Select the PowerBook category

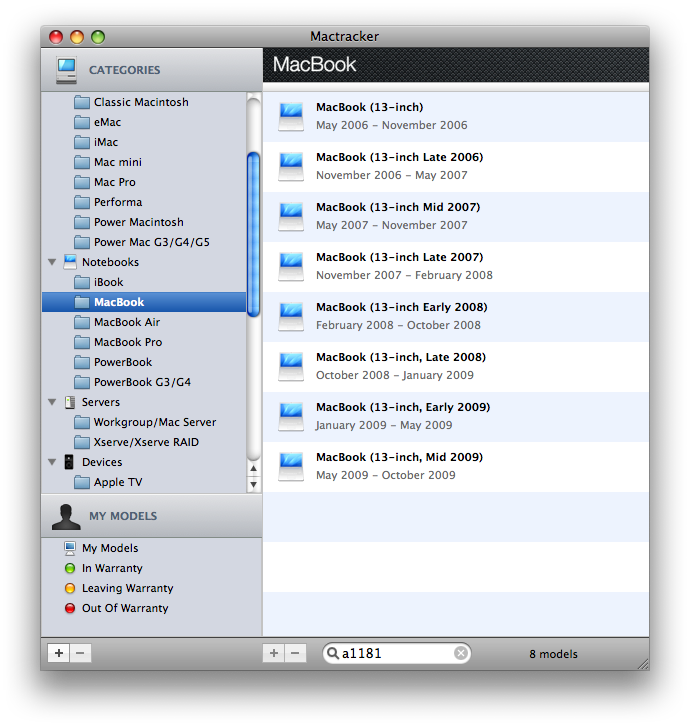click(144, 362)
